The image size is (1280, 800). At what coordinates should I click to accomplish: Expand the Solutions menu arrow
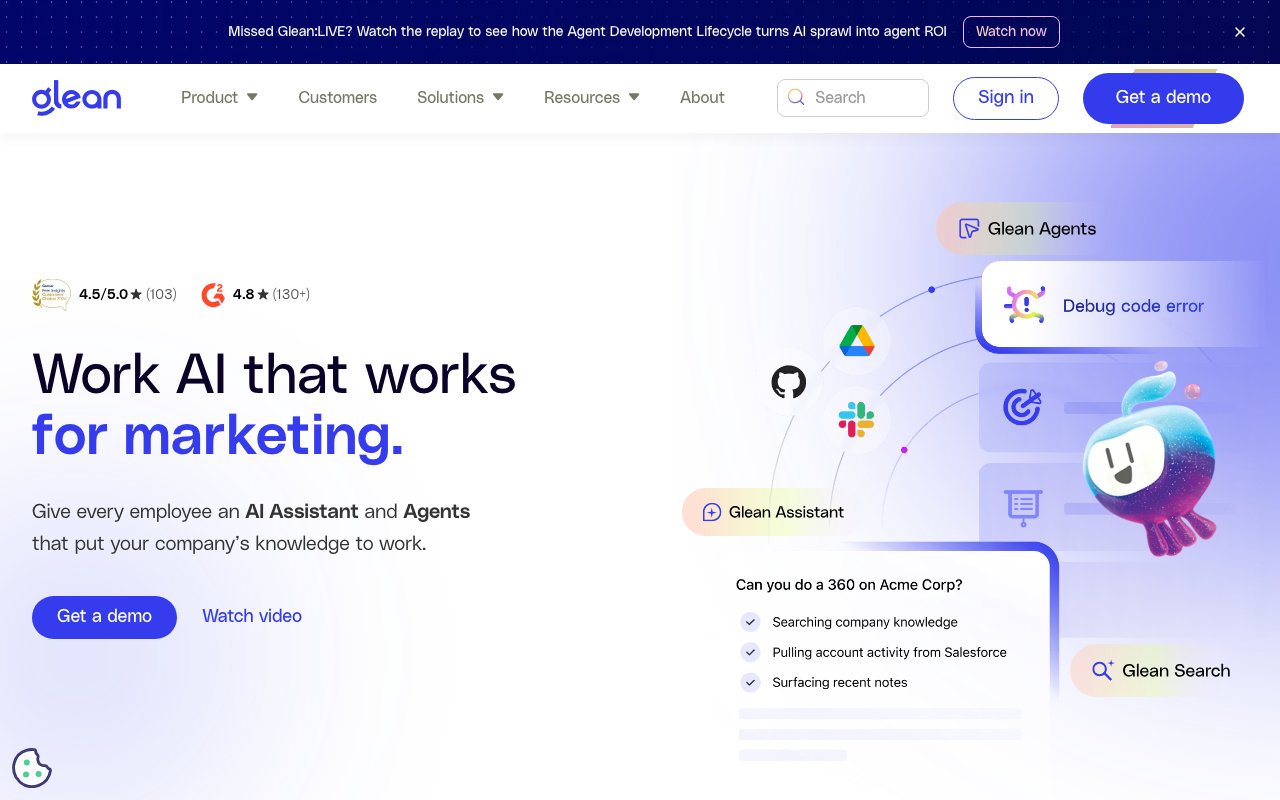pyautogui.click(x=498, y=97)
